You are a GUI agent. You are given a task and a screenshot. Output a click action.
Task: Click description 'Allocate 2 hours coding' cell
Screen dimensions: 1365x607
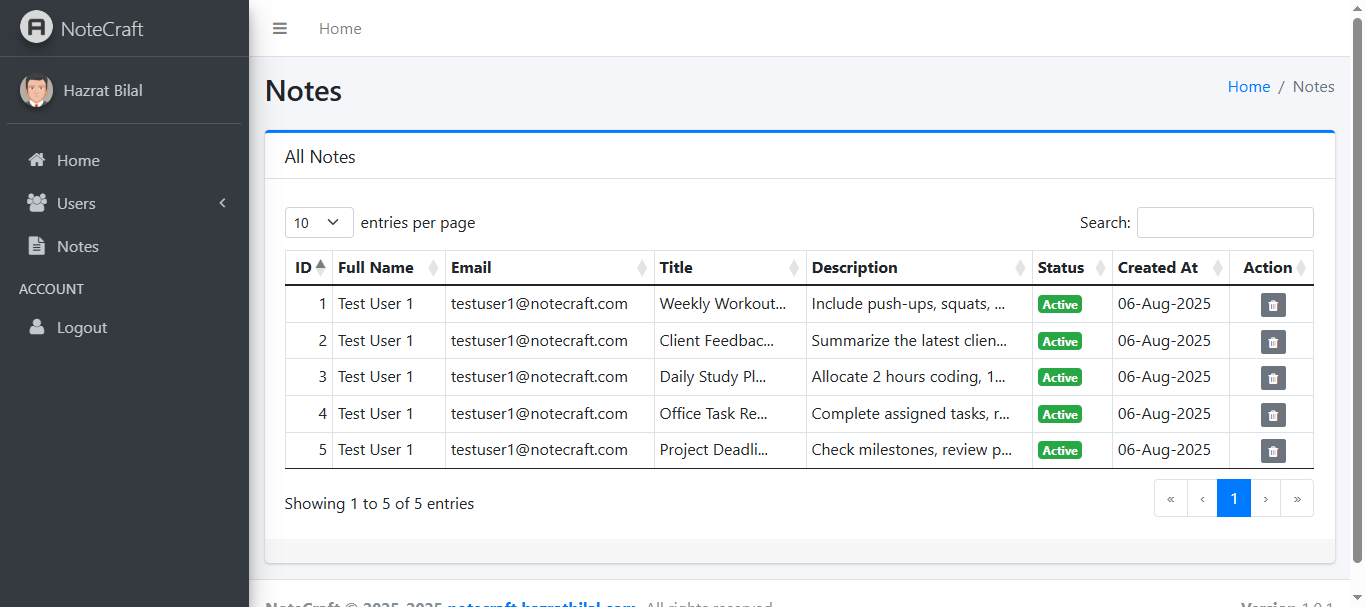pyautogui.click(x=919, y=377)
